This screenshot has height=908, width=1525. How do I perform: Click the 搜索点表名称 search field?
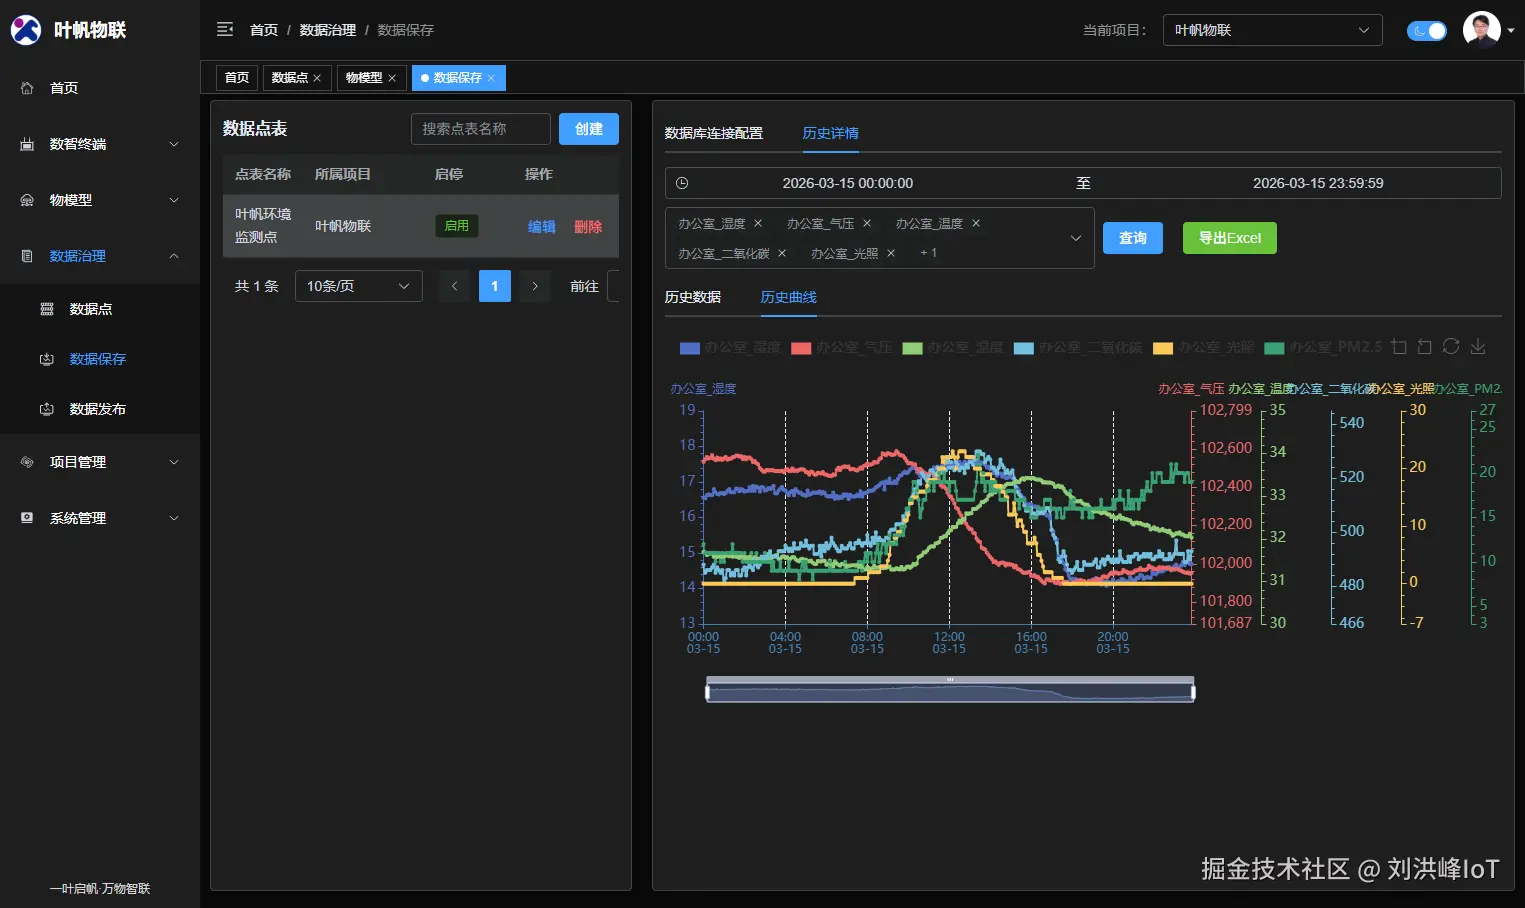(x=481, y=129)
